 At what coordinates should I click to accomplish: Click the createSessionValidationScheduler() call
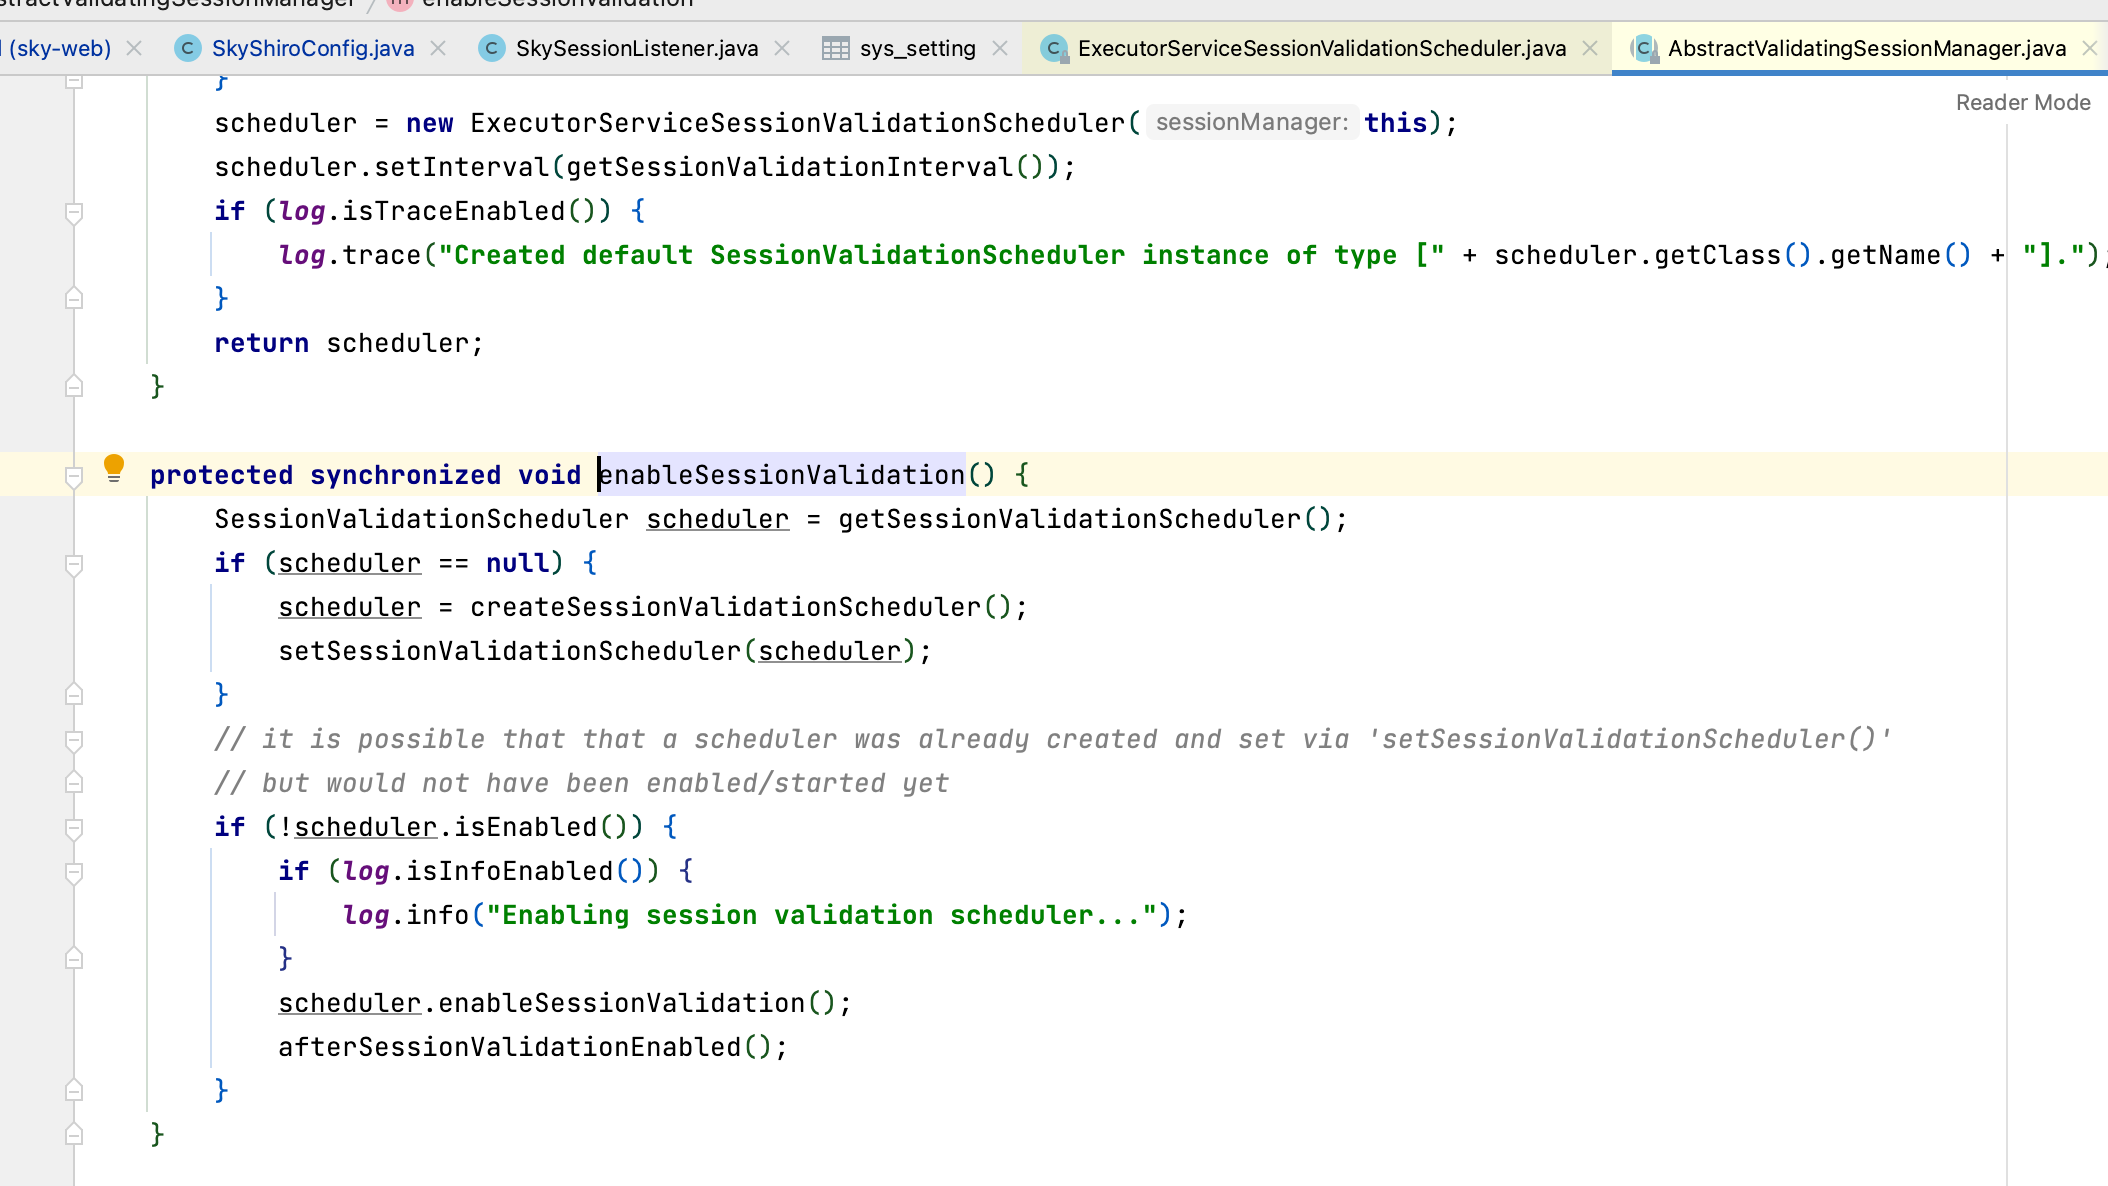[741, 607]
